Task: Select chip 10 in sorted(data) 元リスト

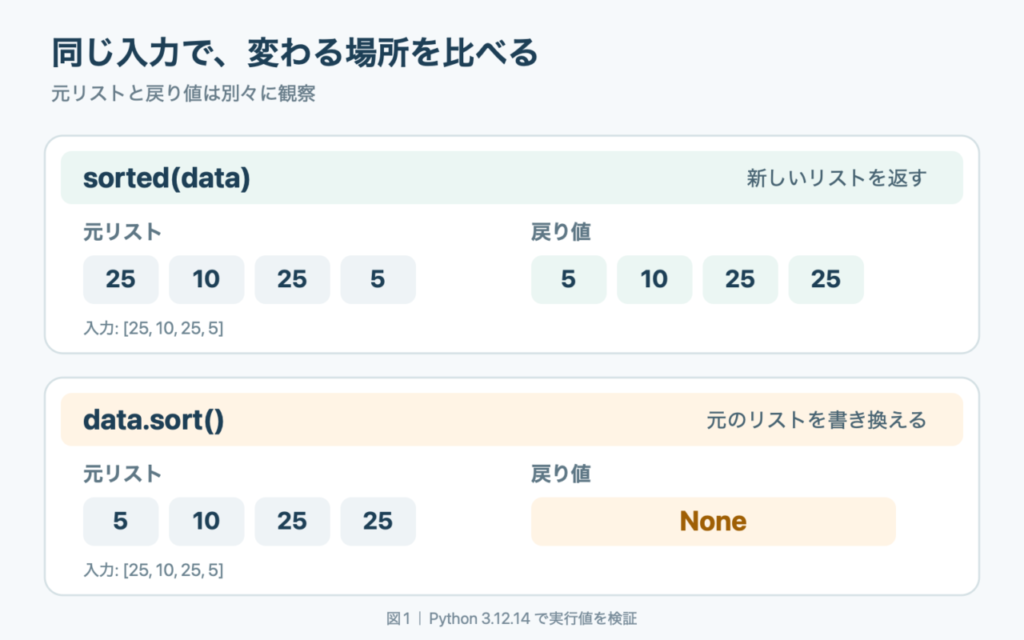Action: tap(206, 280)
